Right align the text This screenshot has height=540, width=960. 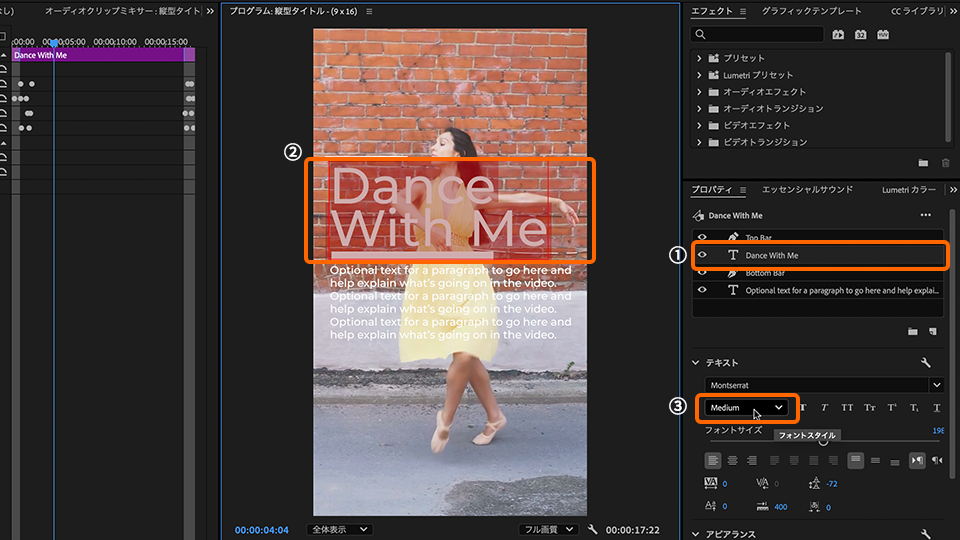(752, 460)
